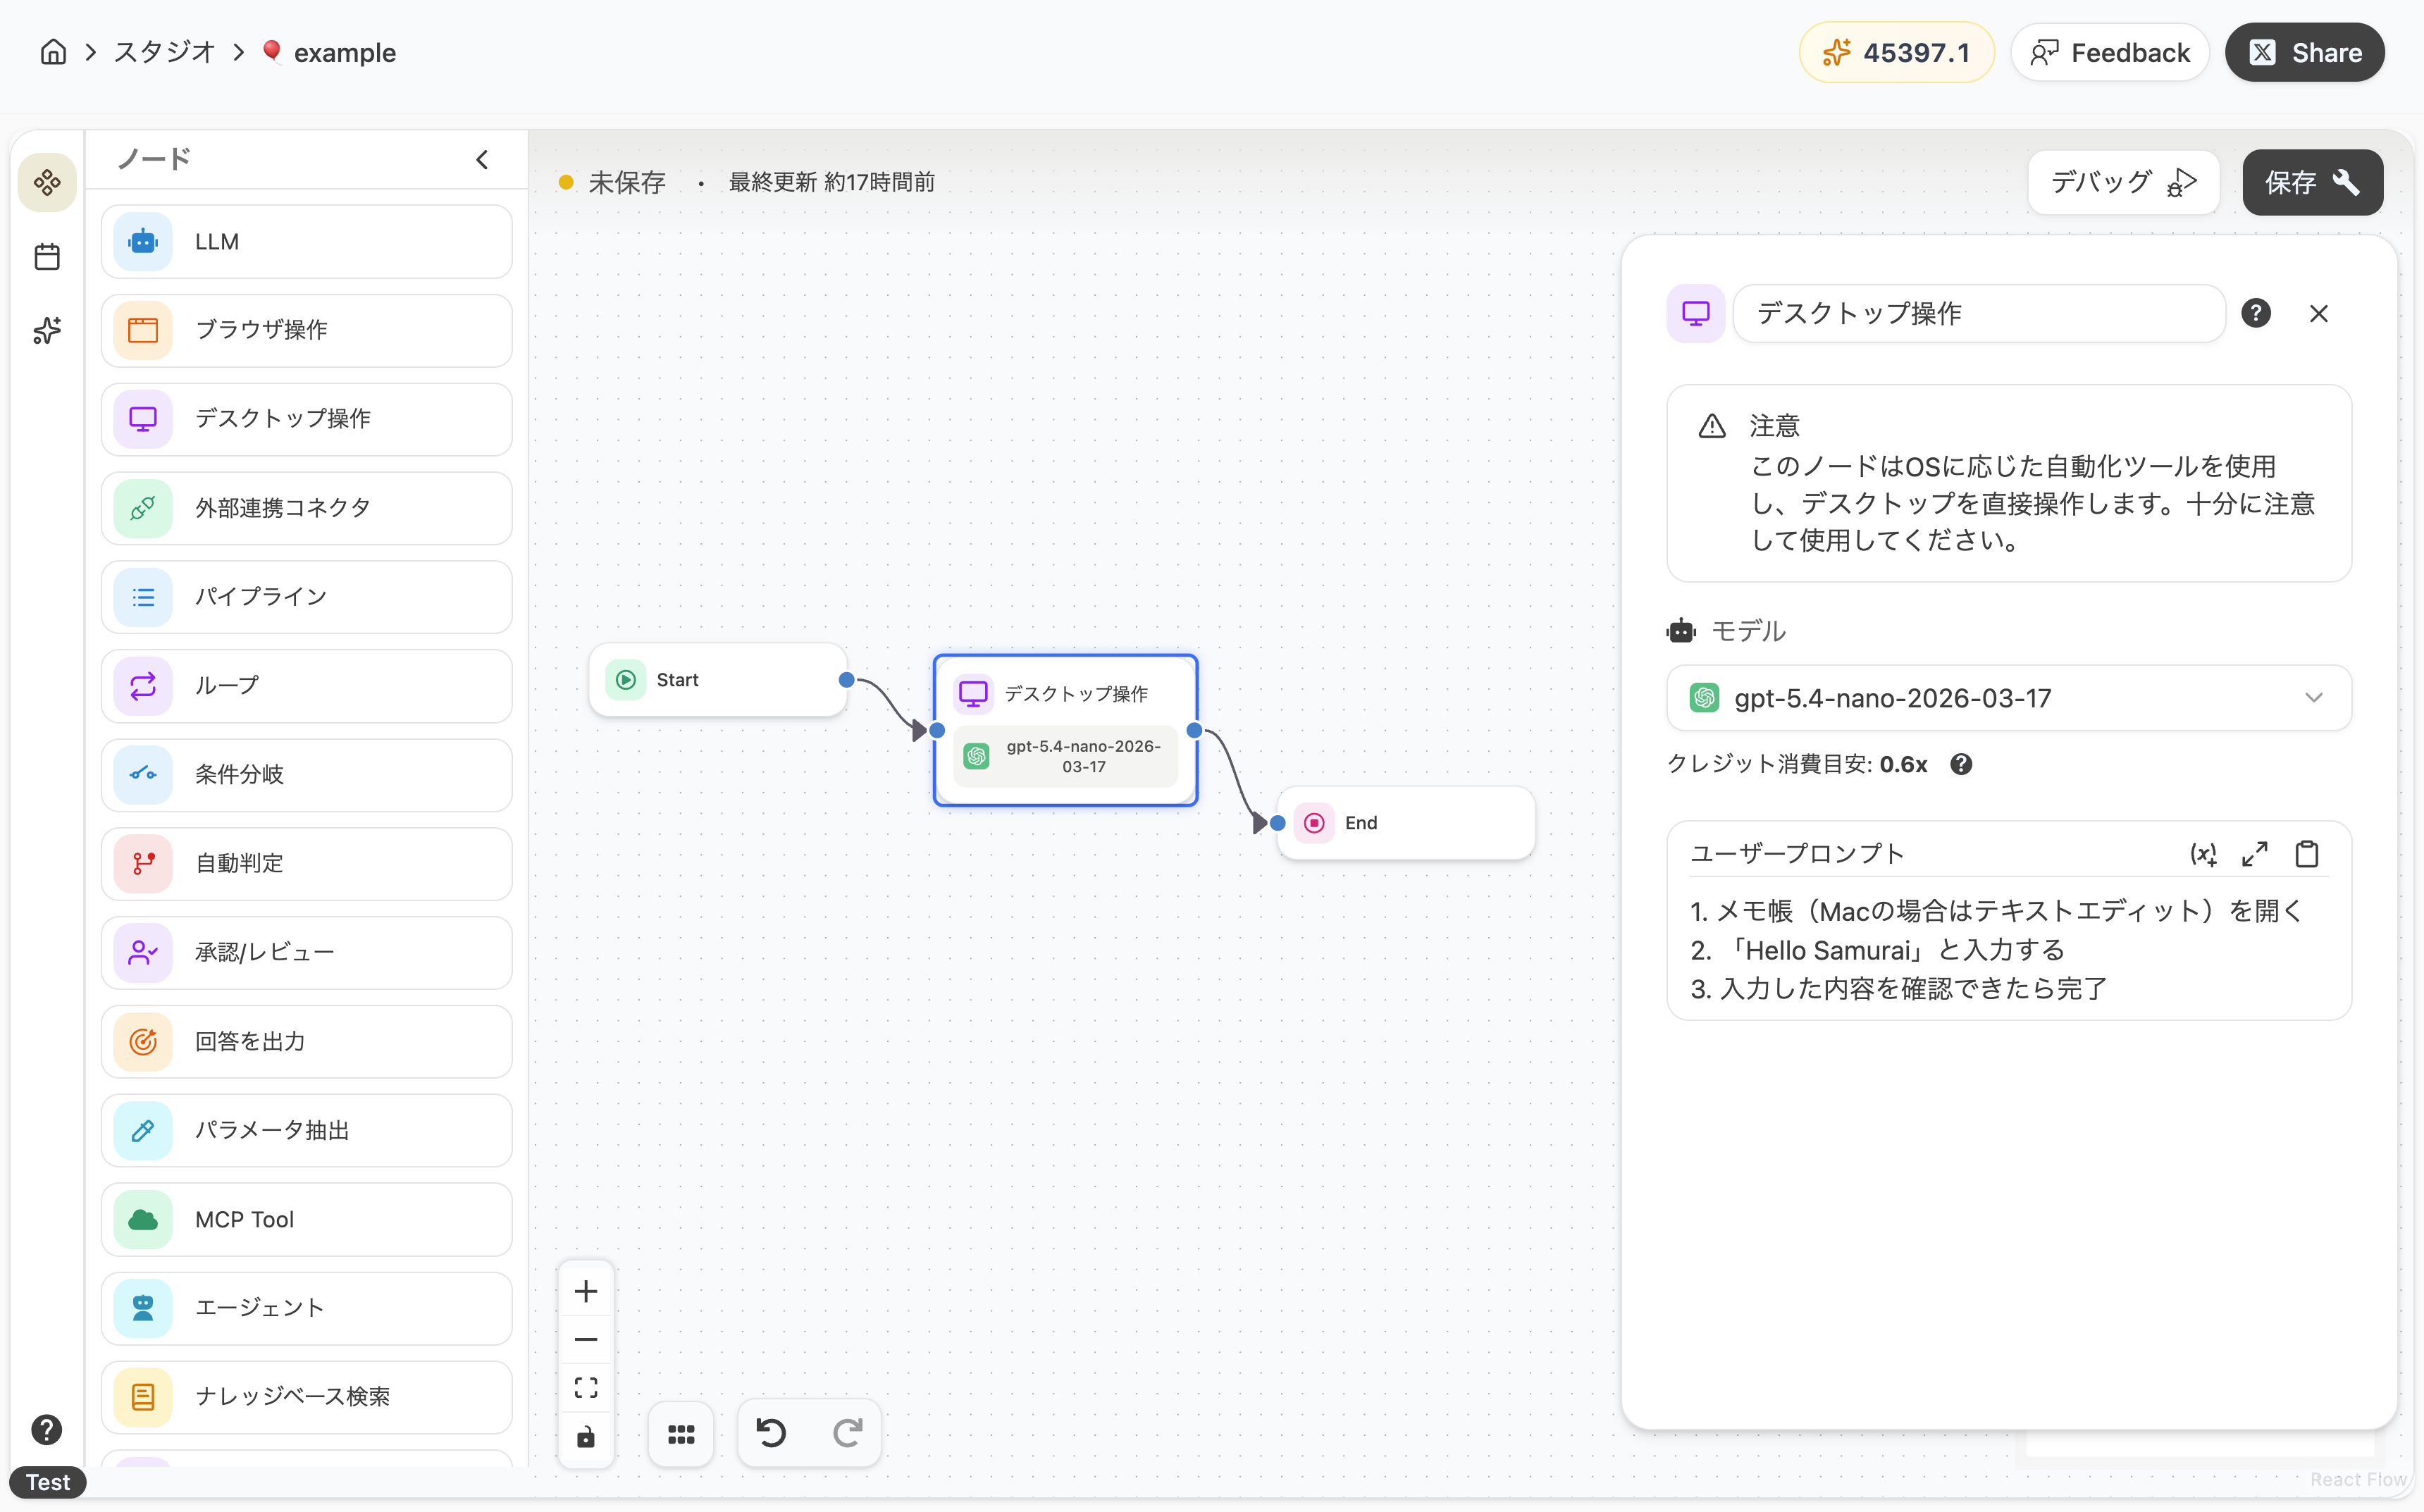2424x1512 pixels.
Task: Collapse the ノード panel with the chevron
Action: click(x=482, y=160)
